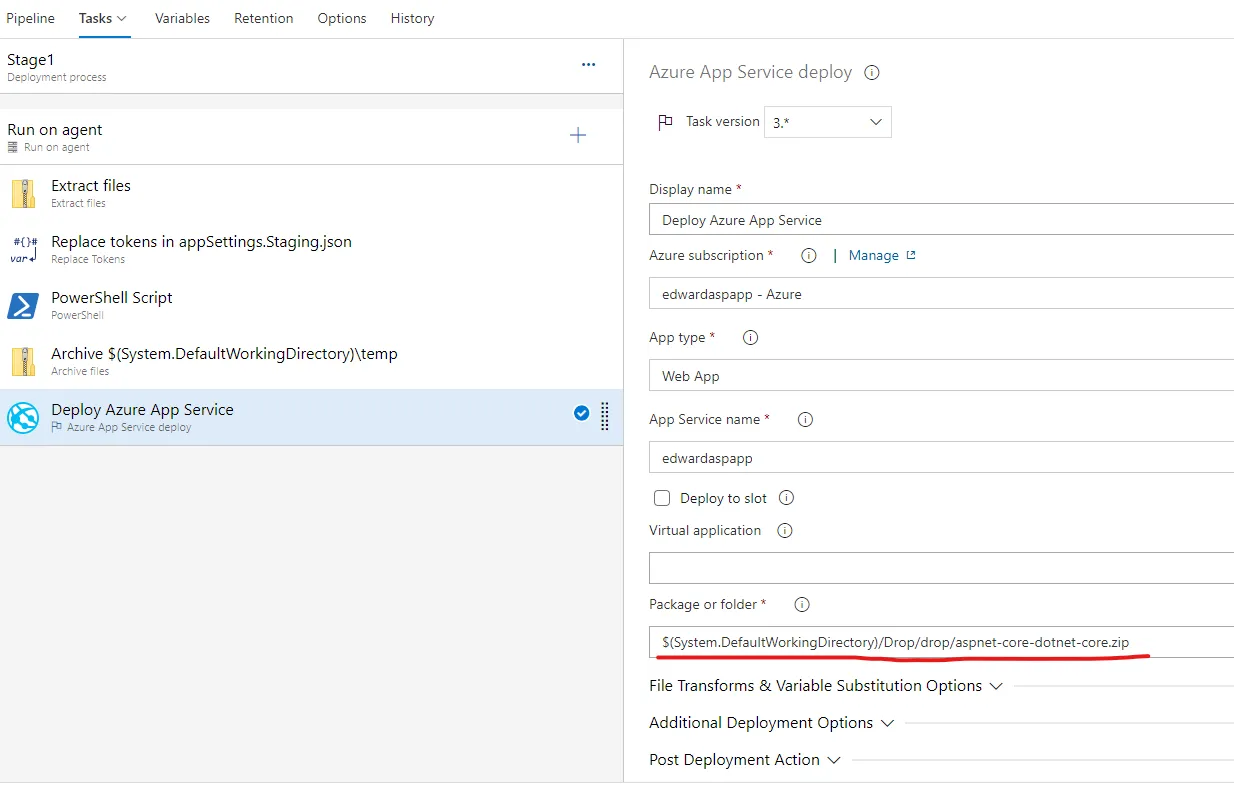Image resolution: width=1234 pixels, height=790 pixels.
Task: Click the Replace tokens task icon
Action: (24, 249)
